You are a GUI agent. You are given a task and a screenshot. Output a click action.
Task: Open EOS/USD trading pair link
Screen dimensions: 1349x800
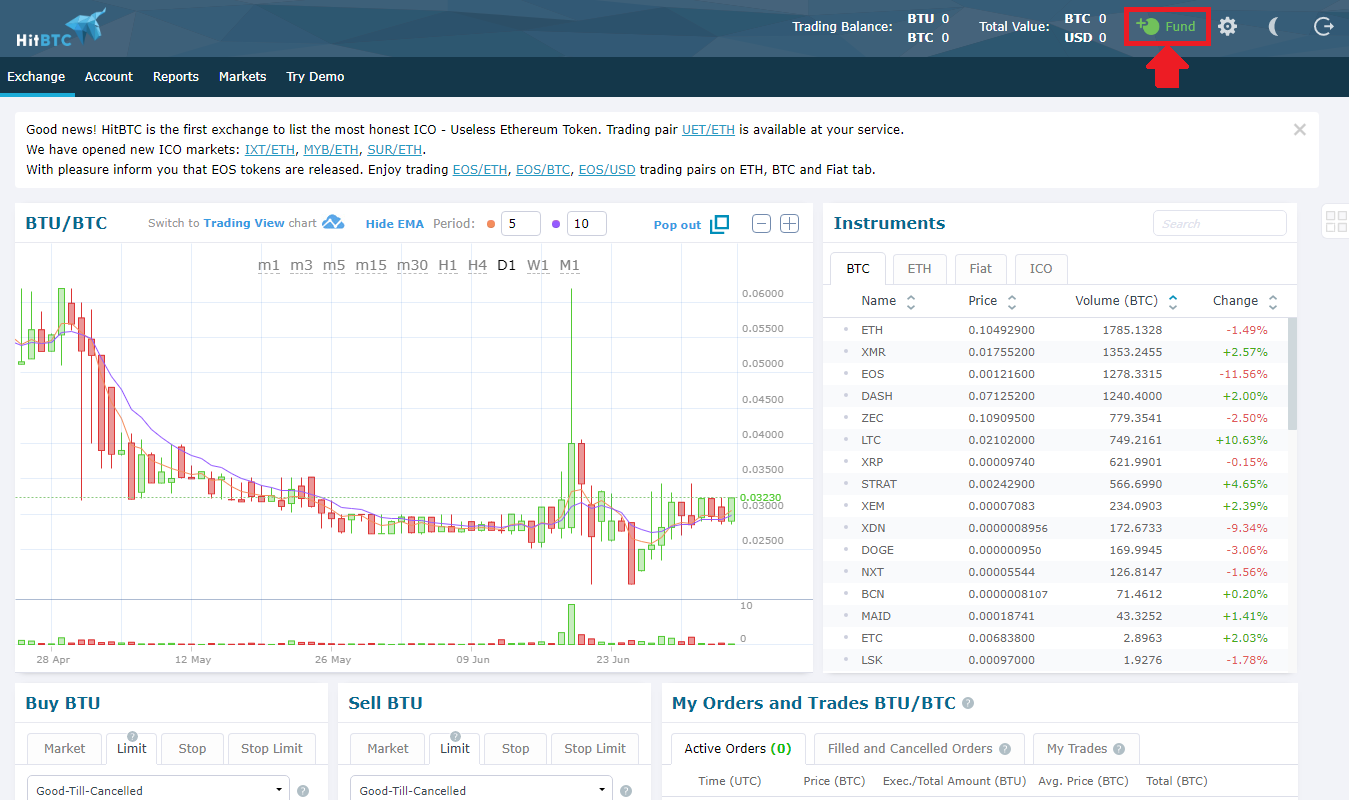tap(607, 170)
